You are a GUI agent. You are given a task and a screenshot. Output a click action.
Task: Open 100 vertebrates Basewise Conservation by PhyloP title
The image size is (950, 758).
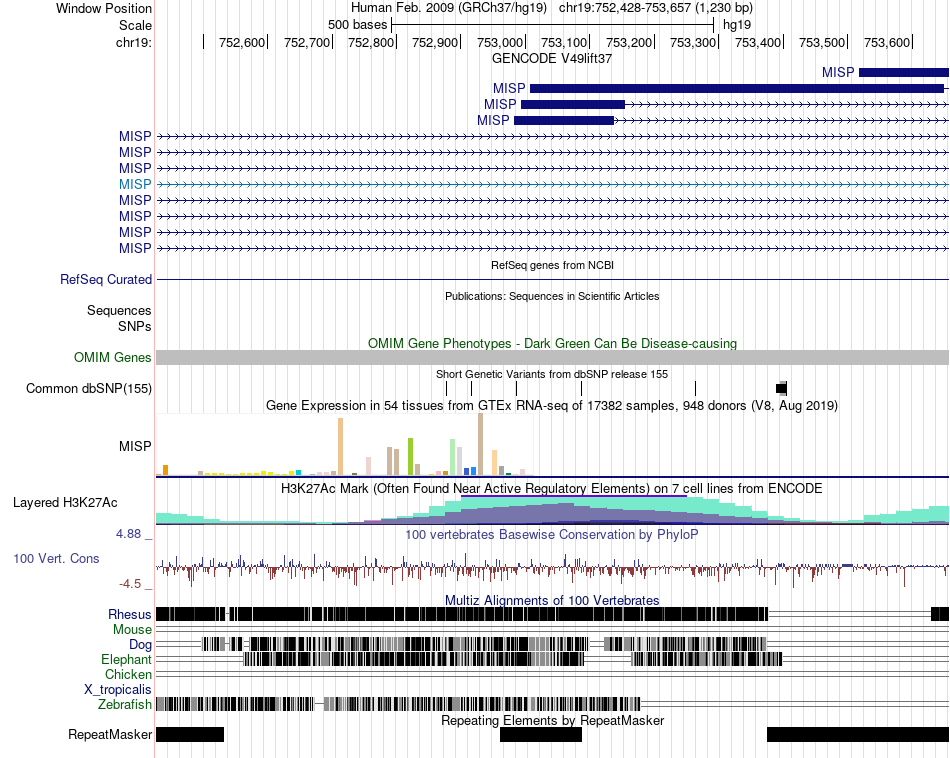(552, 534)
